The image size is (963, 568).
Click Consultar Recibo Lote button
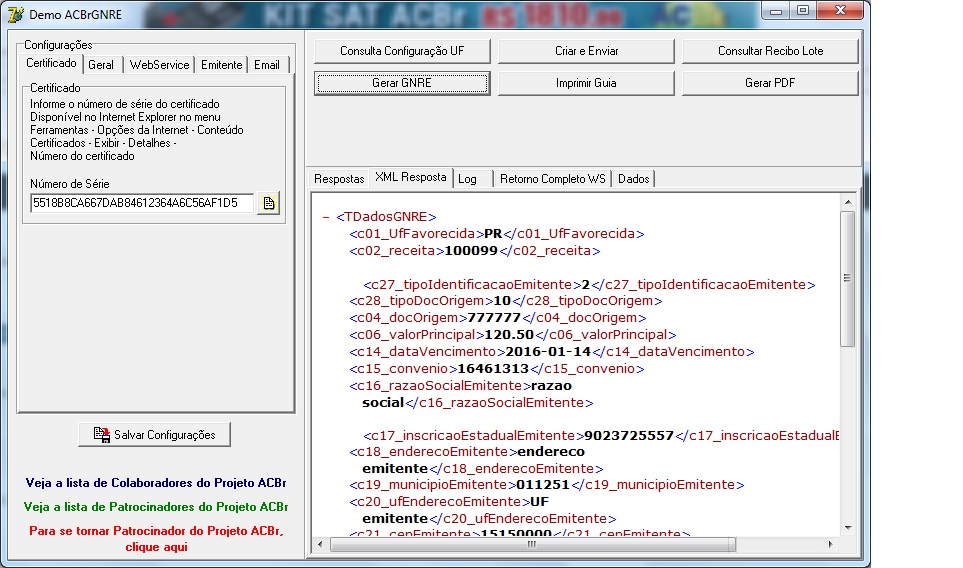770,51
